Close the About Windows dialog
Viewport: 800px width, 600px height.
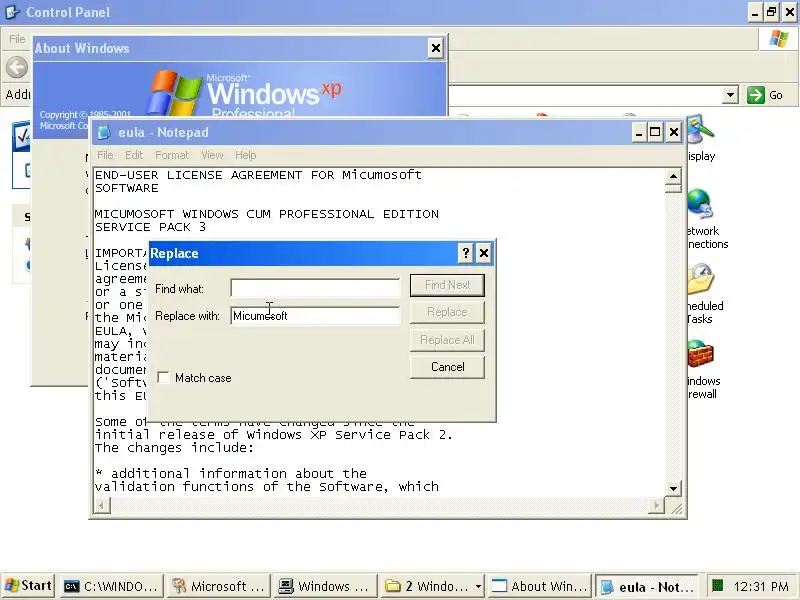pos(436,48)
